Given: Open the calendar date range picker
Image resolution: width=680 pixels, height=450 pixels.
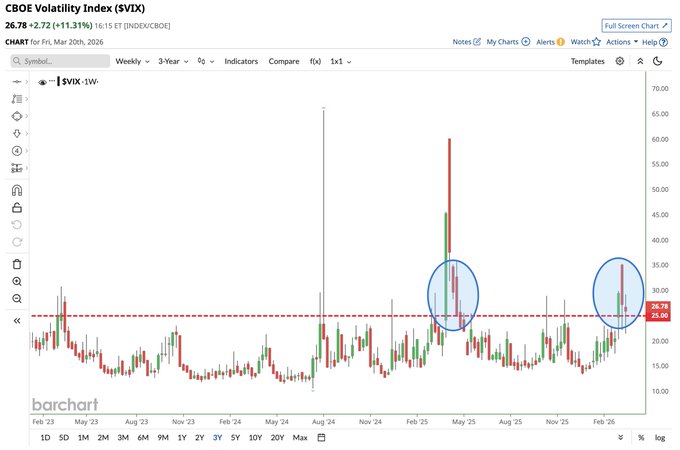Looking at the screenshot, I should click(321, 437).
